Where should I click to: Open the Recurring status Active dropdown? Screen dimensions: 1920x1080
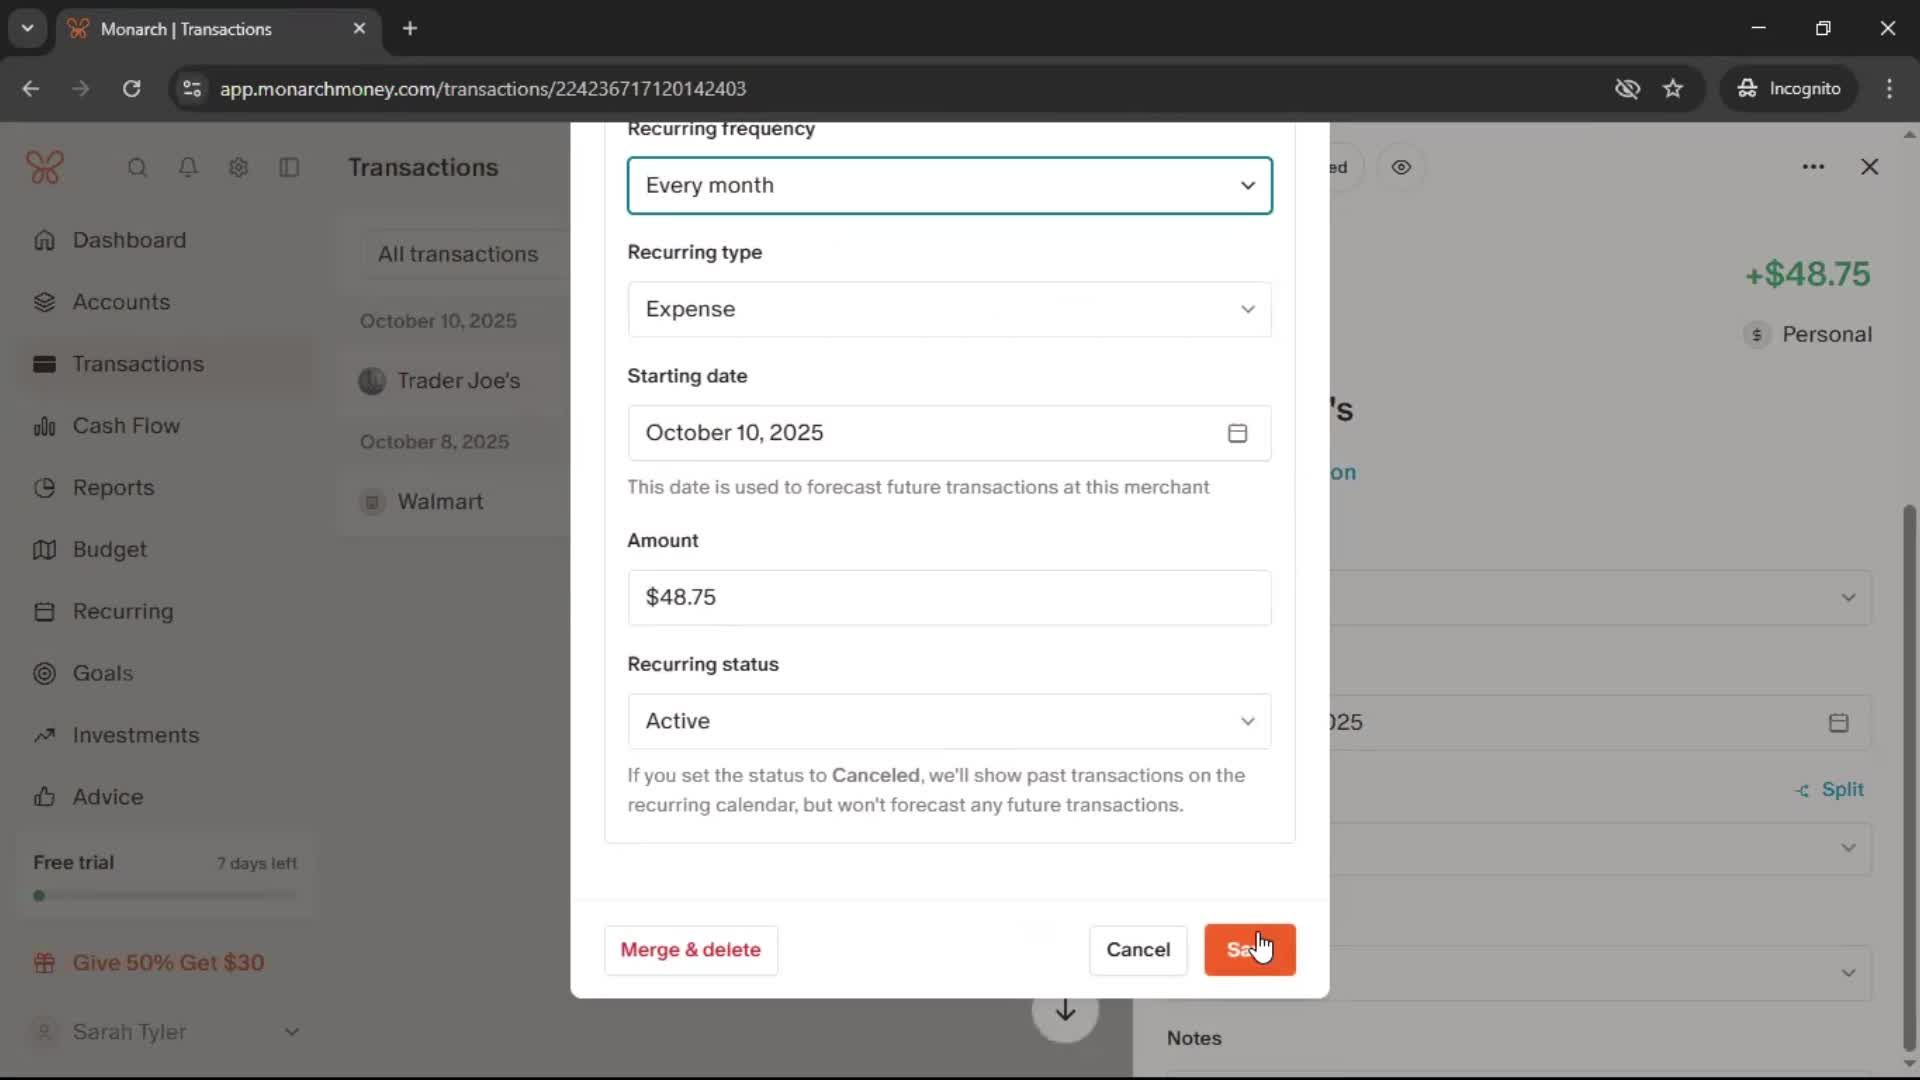[x=949, y=721]
